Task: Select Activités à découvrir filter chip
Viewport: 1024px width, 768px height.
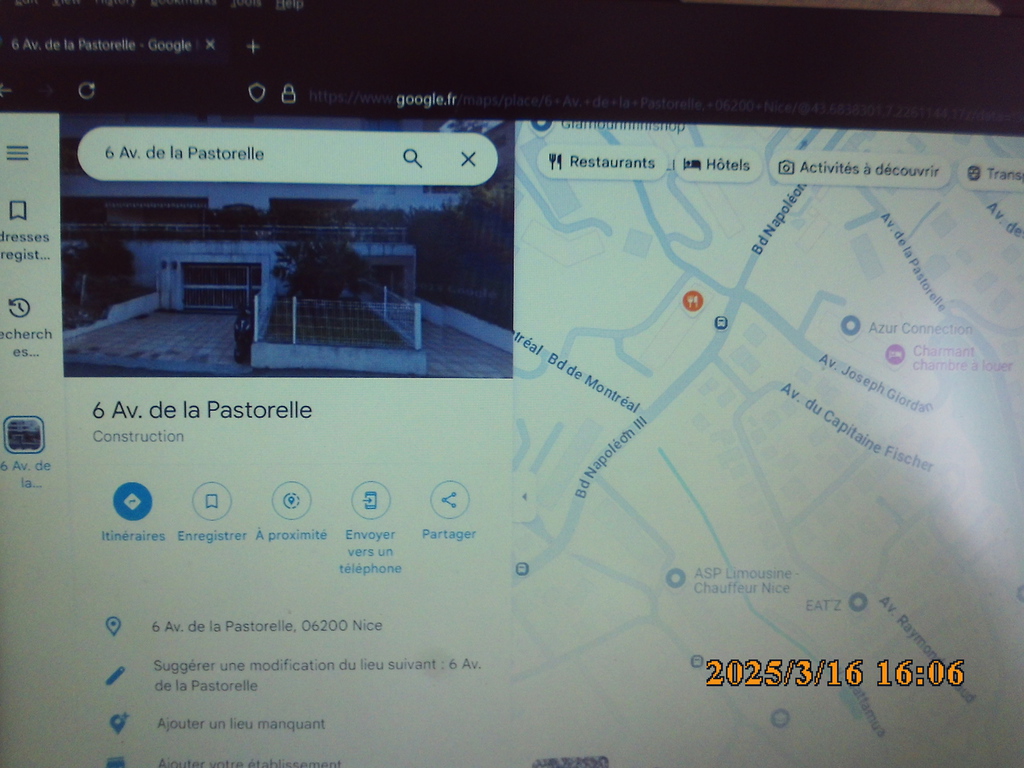Action: tap(859, 169)
